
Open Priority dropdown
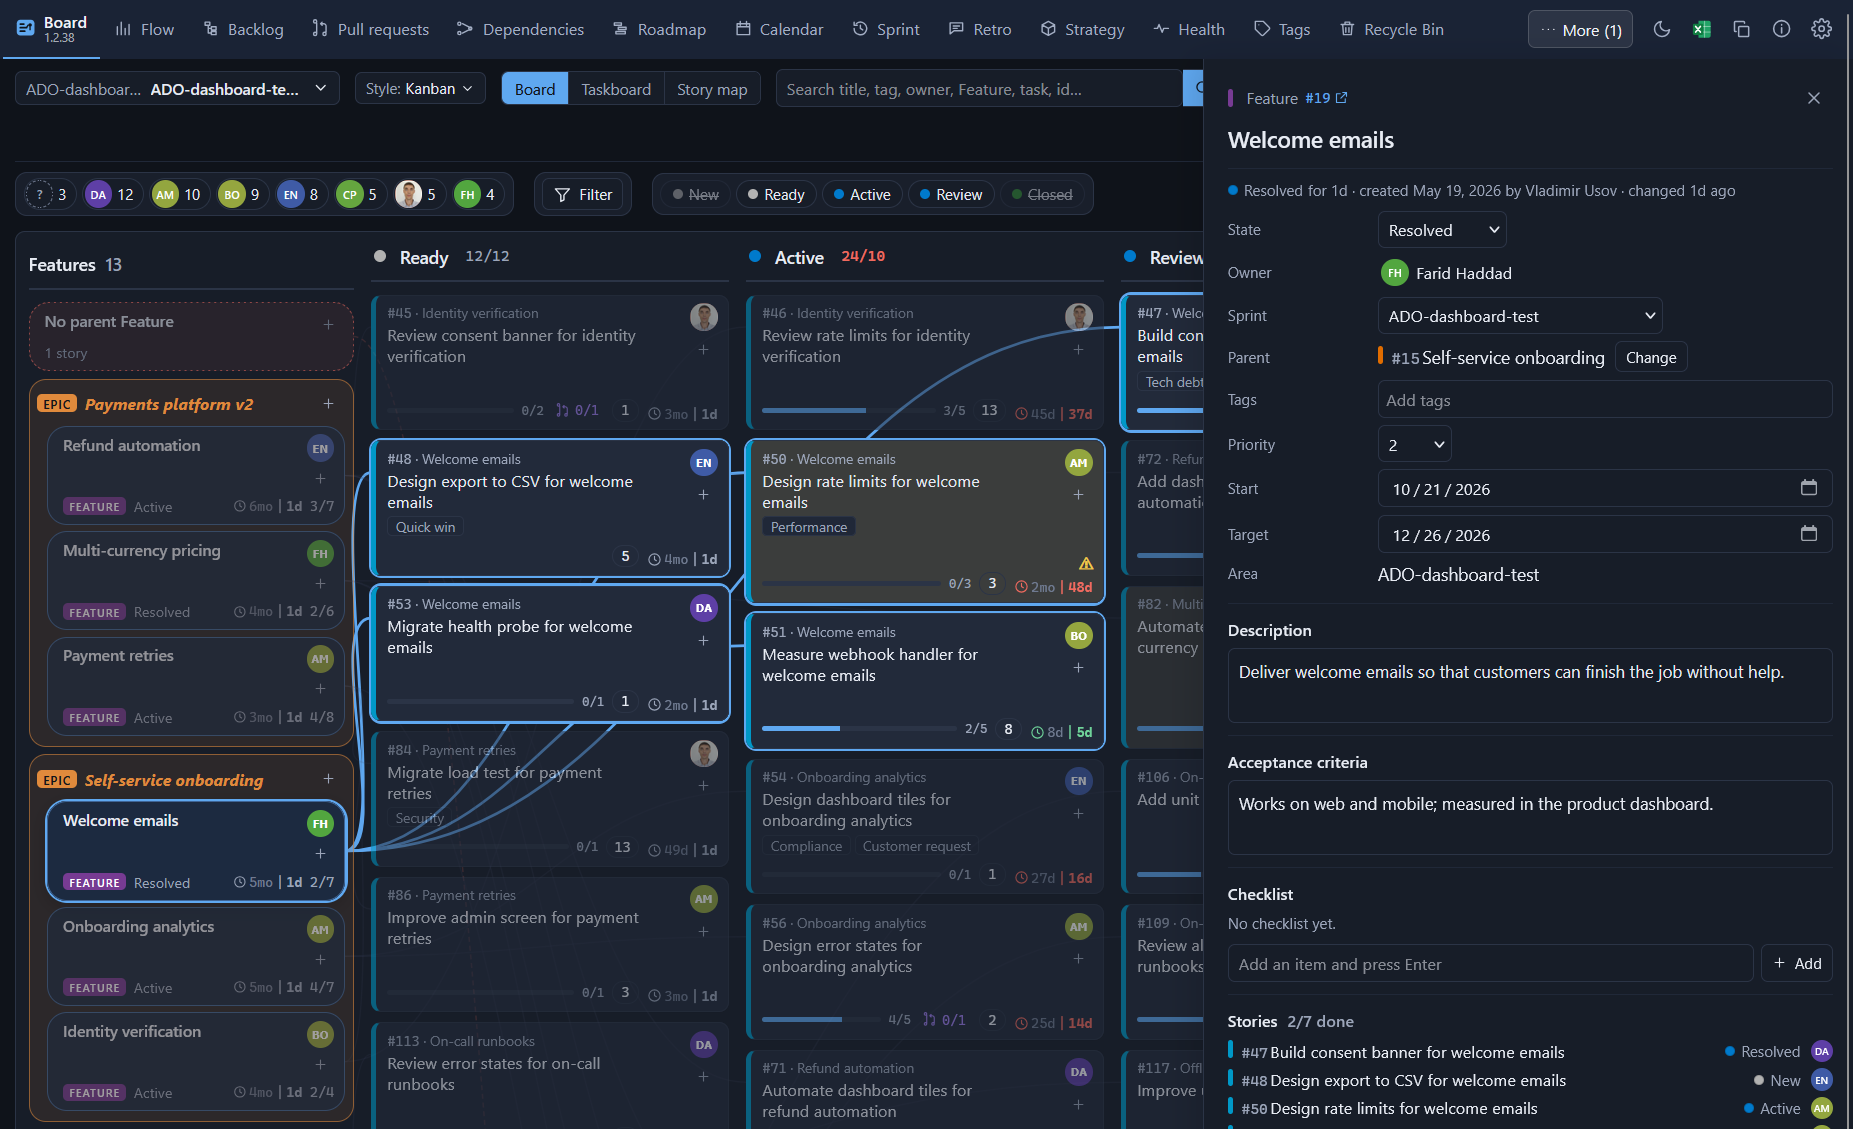(1414, 444)
